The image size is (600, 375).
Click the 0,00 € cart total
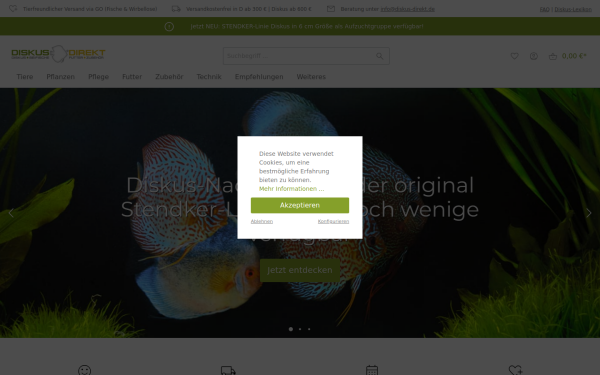[574, 56]
